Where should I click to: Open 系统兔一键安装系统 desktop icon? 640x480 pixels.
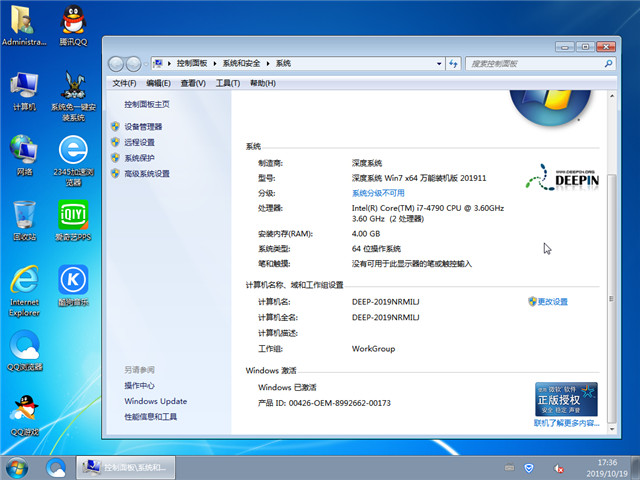73,96
